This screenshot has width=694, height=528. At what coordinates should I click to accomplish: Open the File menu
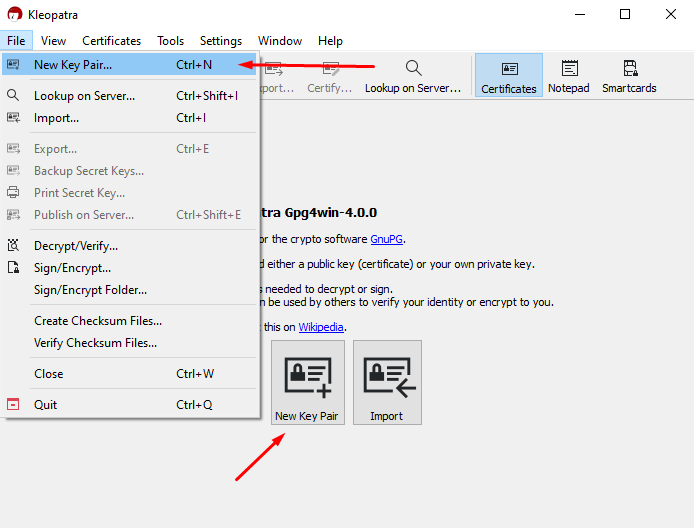coord(16,41)
